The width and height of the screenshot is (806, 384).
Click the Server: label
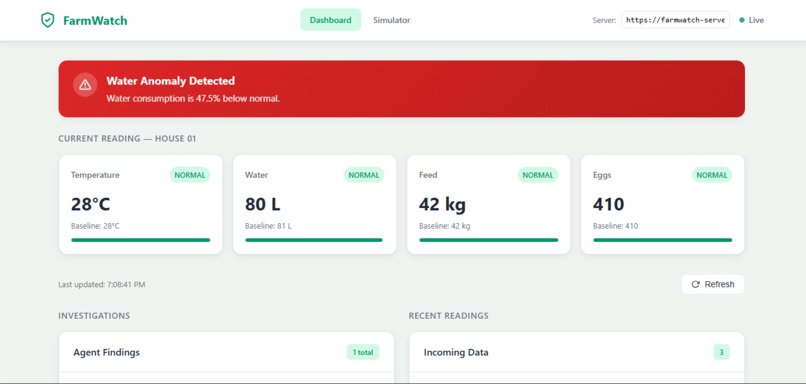coord(604,21)
